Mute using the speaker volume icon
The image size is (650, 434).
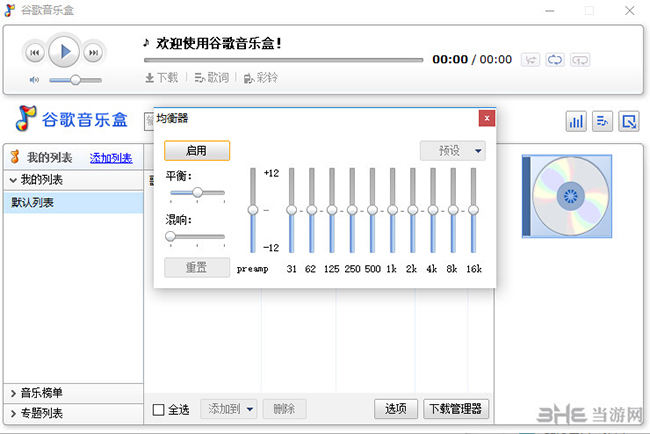coord(34,80)
